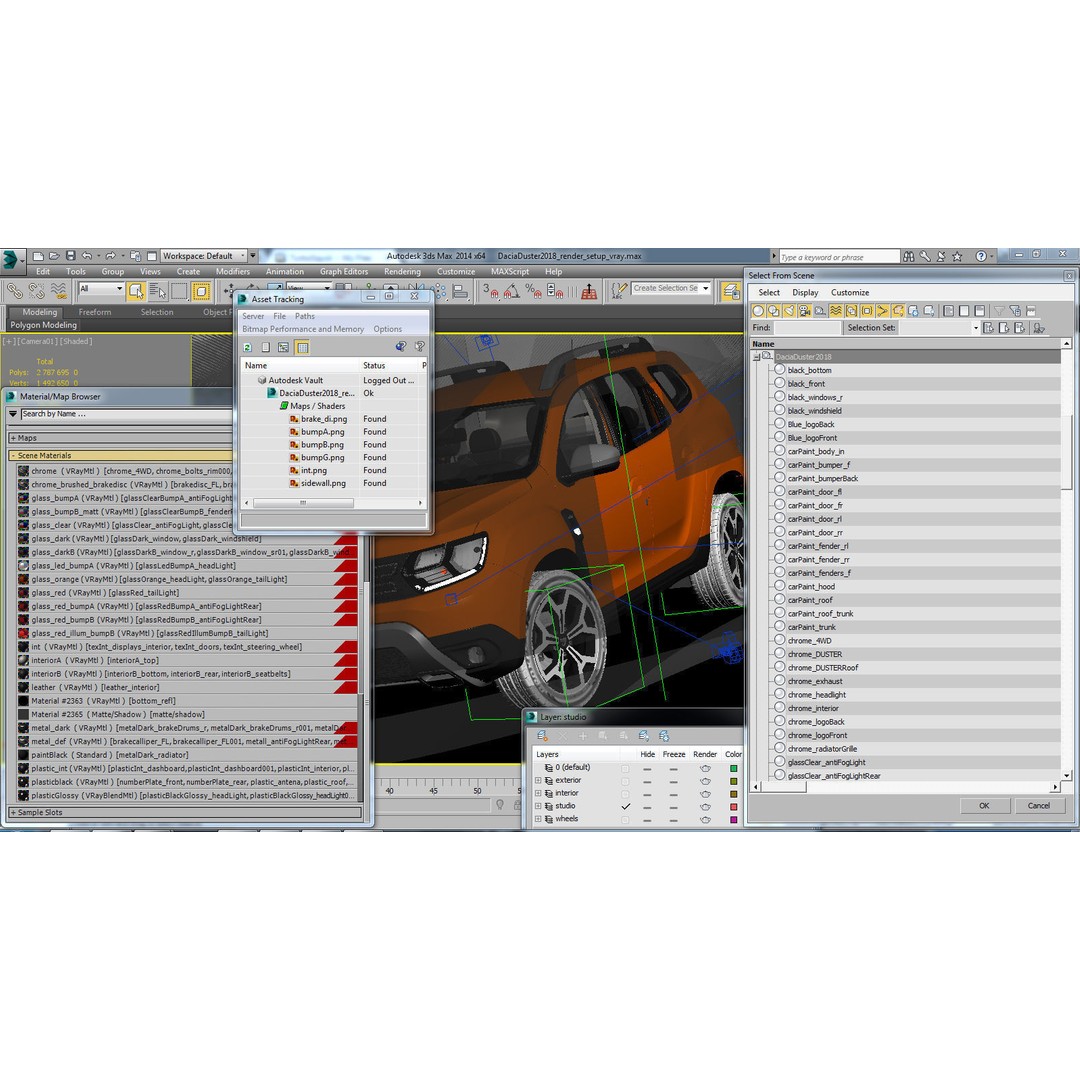Viewport: 1080px width, 1080px height.
Task: Select the Select and Link chain tool
Action: (x=14, y=291)
